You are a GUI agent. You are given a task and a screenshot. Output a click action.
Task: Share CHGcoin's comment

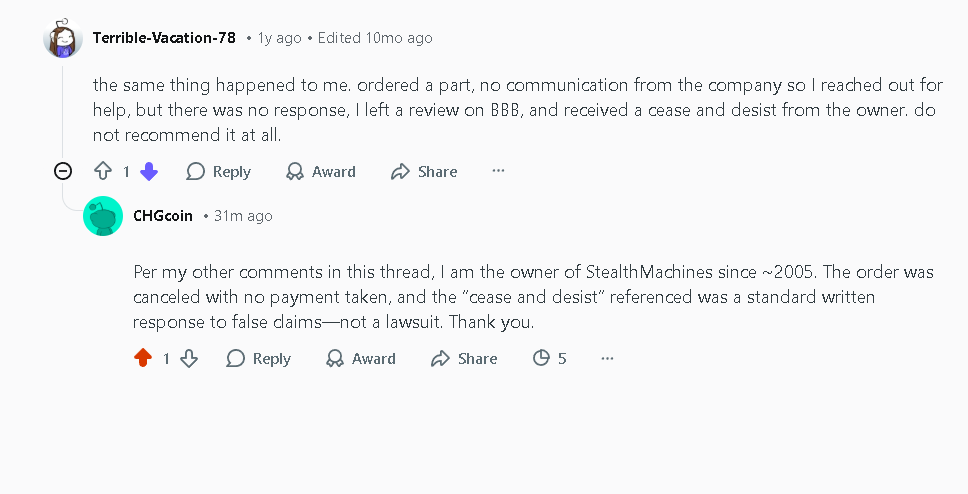(x=464, y=358)
